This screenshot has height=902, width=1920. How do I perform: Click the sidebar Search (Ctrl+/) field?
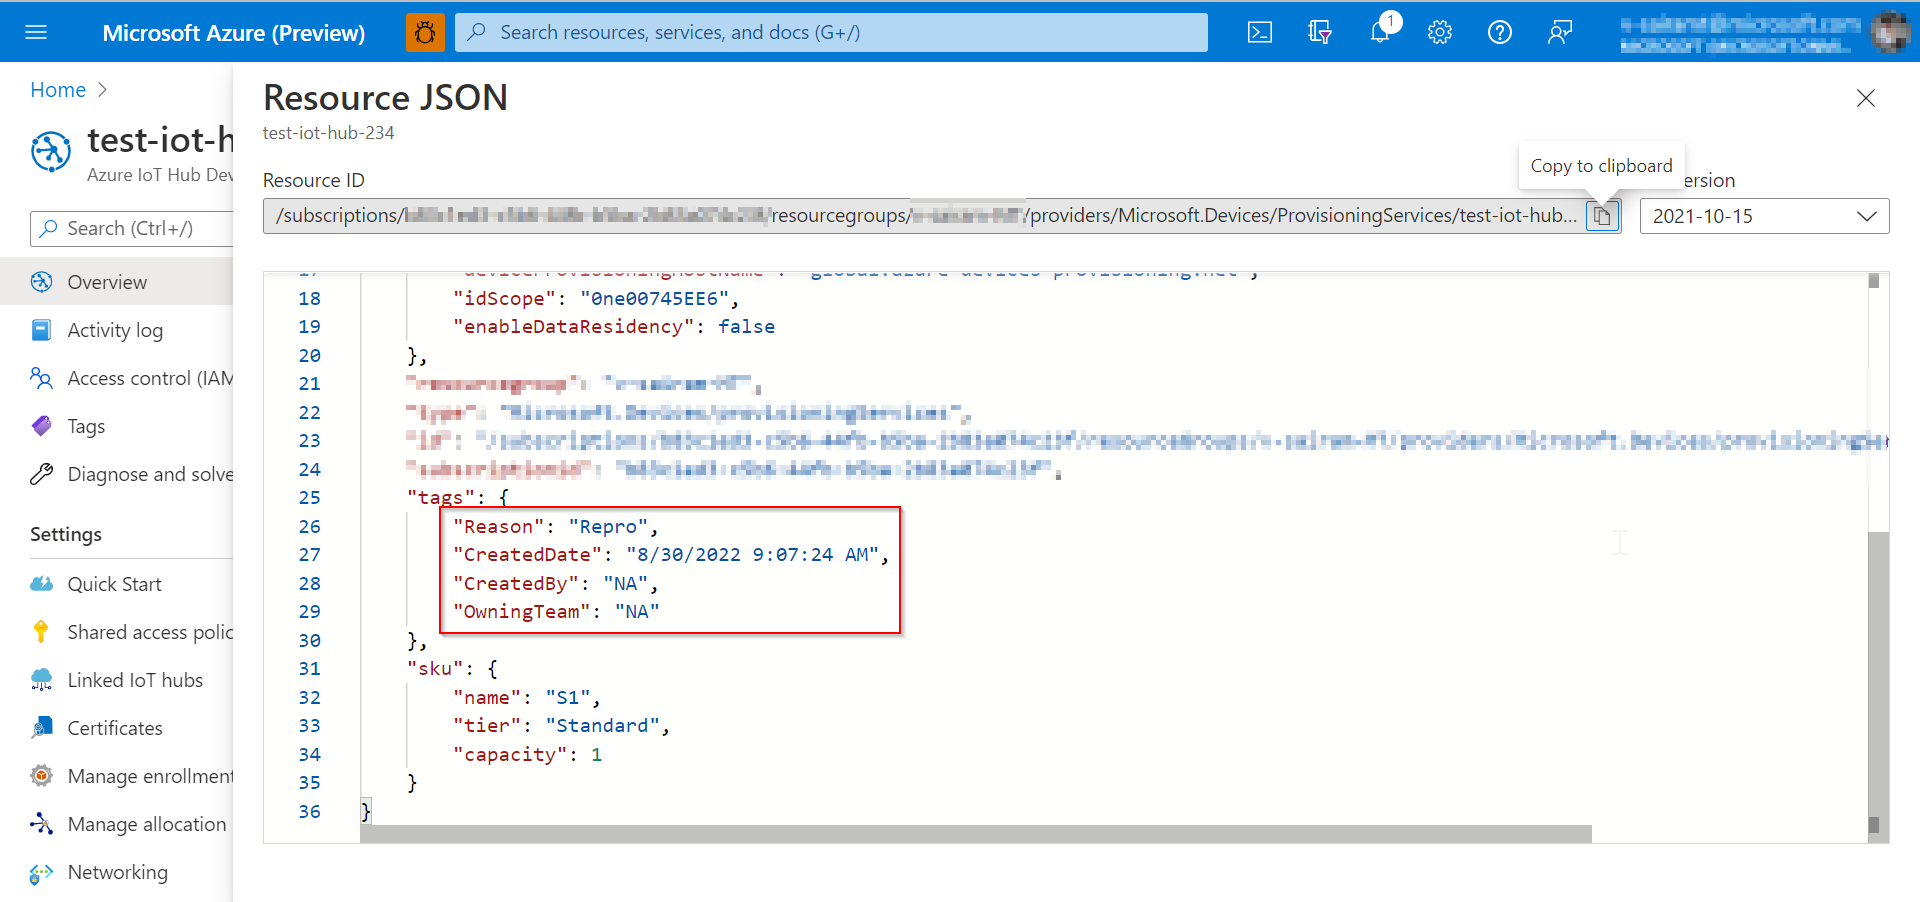coord(131,228)
